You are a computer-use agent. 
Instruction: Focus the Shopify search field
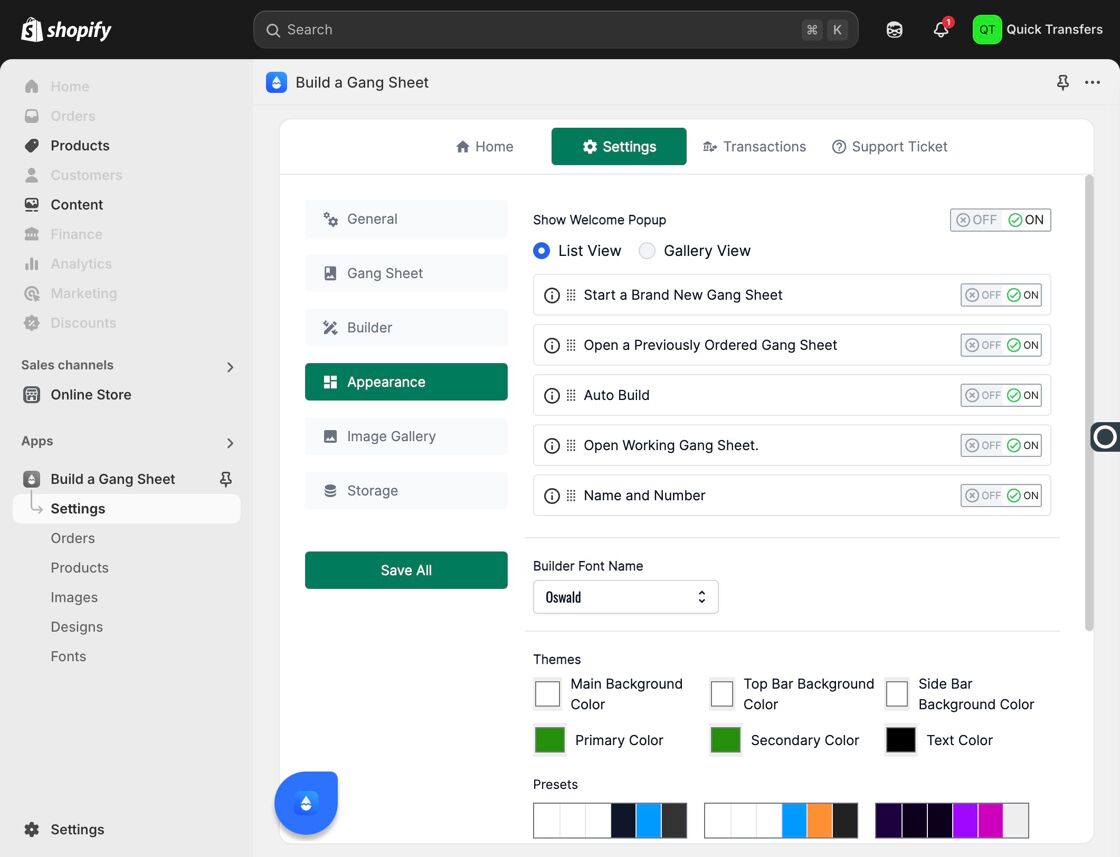[x=555, y=30]
